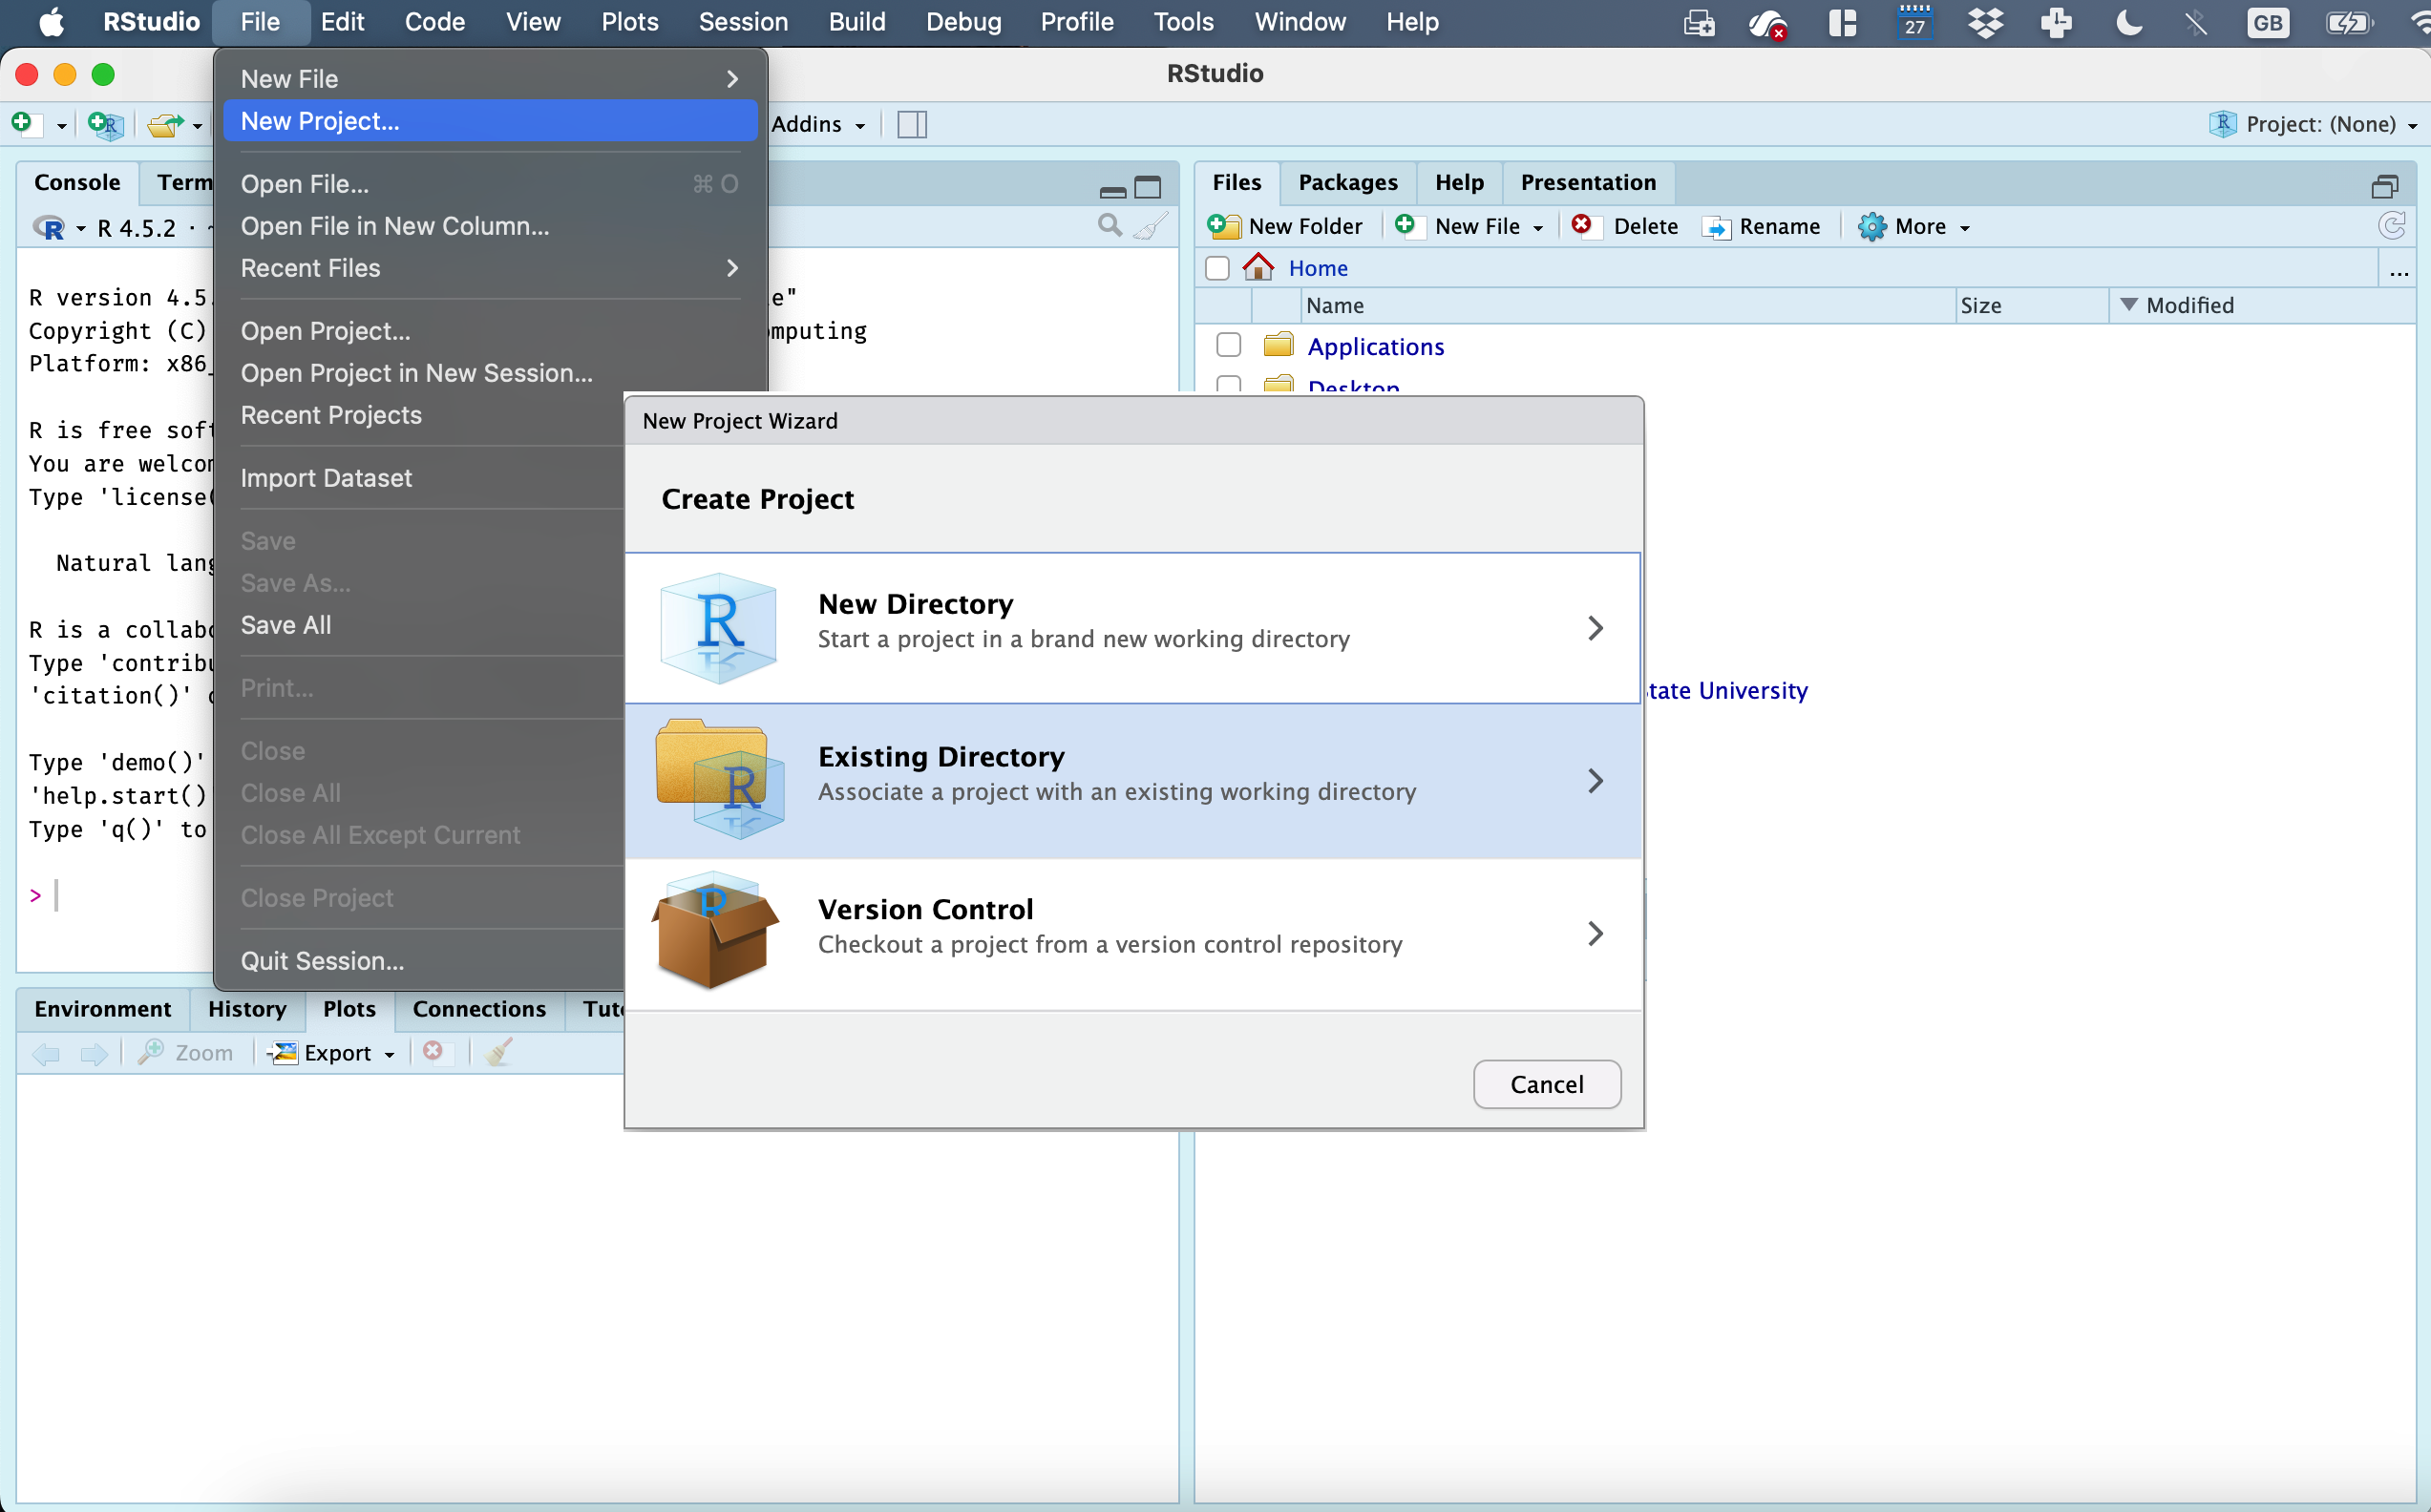The image size is (2431, 1512).
Task: Click the Rename file icon
Action: tap(1716, 227)
